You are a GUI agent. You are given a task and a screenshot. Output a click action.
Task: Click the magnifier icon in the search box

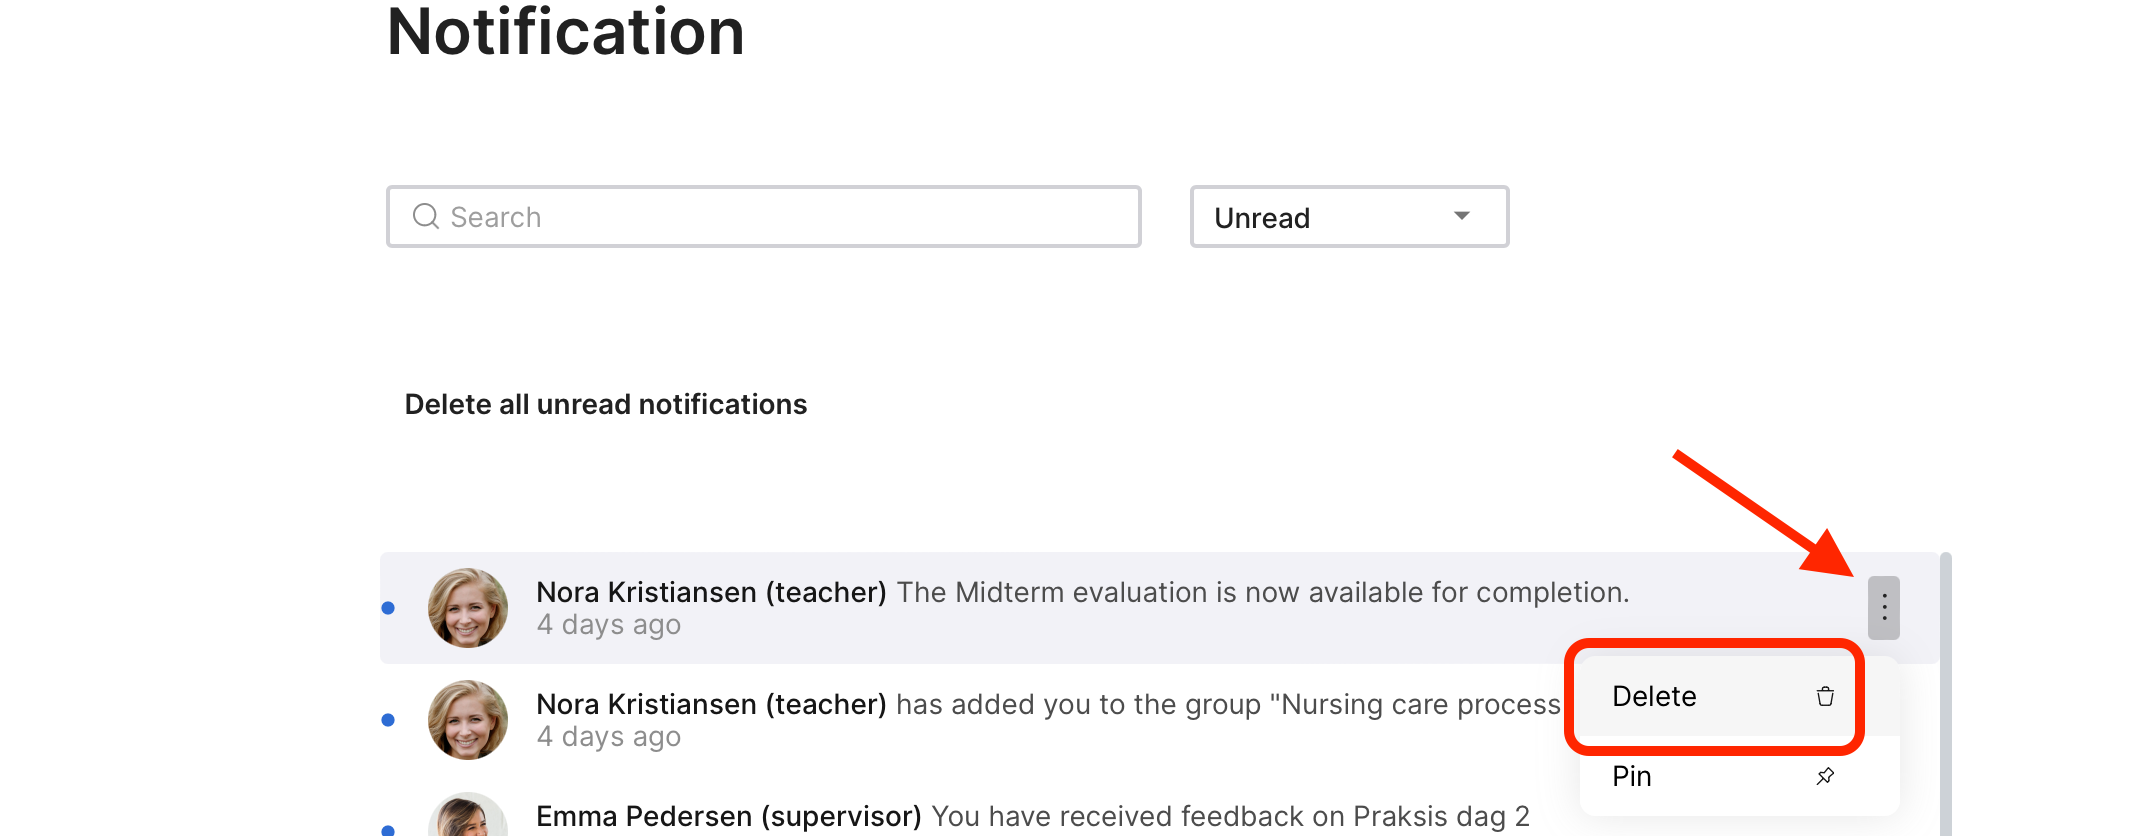tap(426, 216)
